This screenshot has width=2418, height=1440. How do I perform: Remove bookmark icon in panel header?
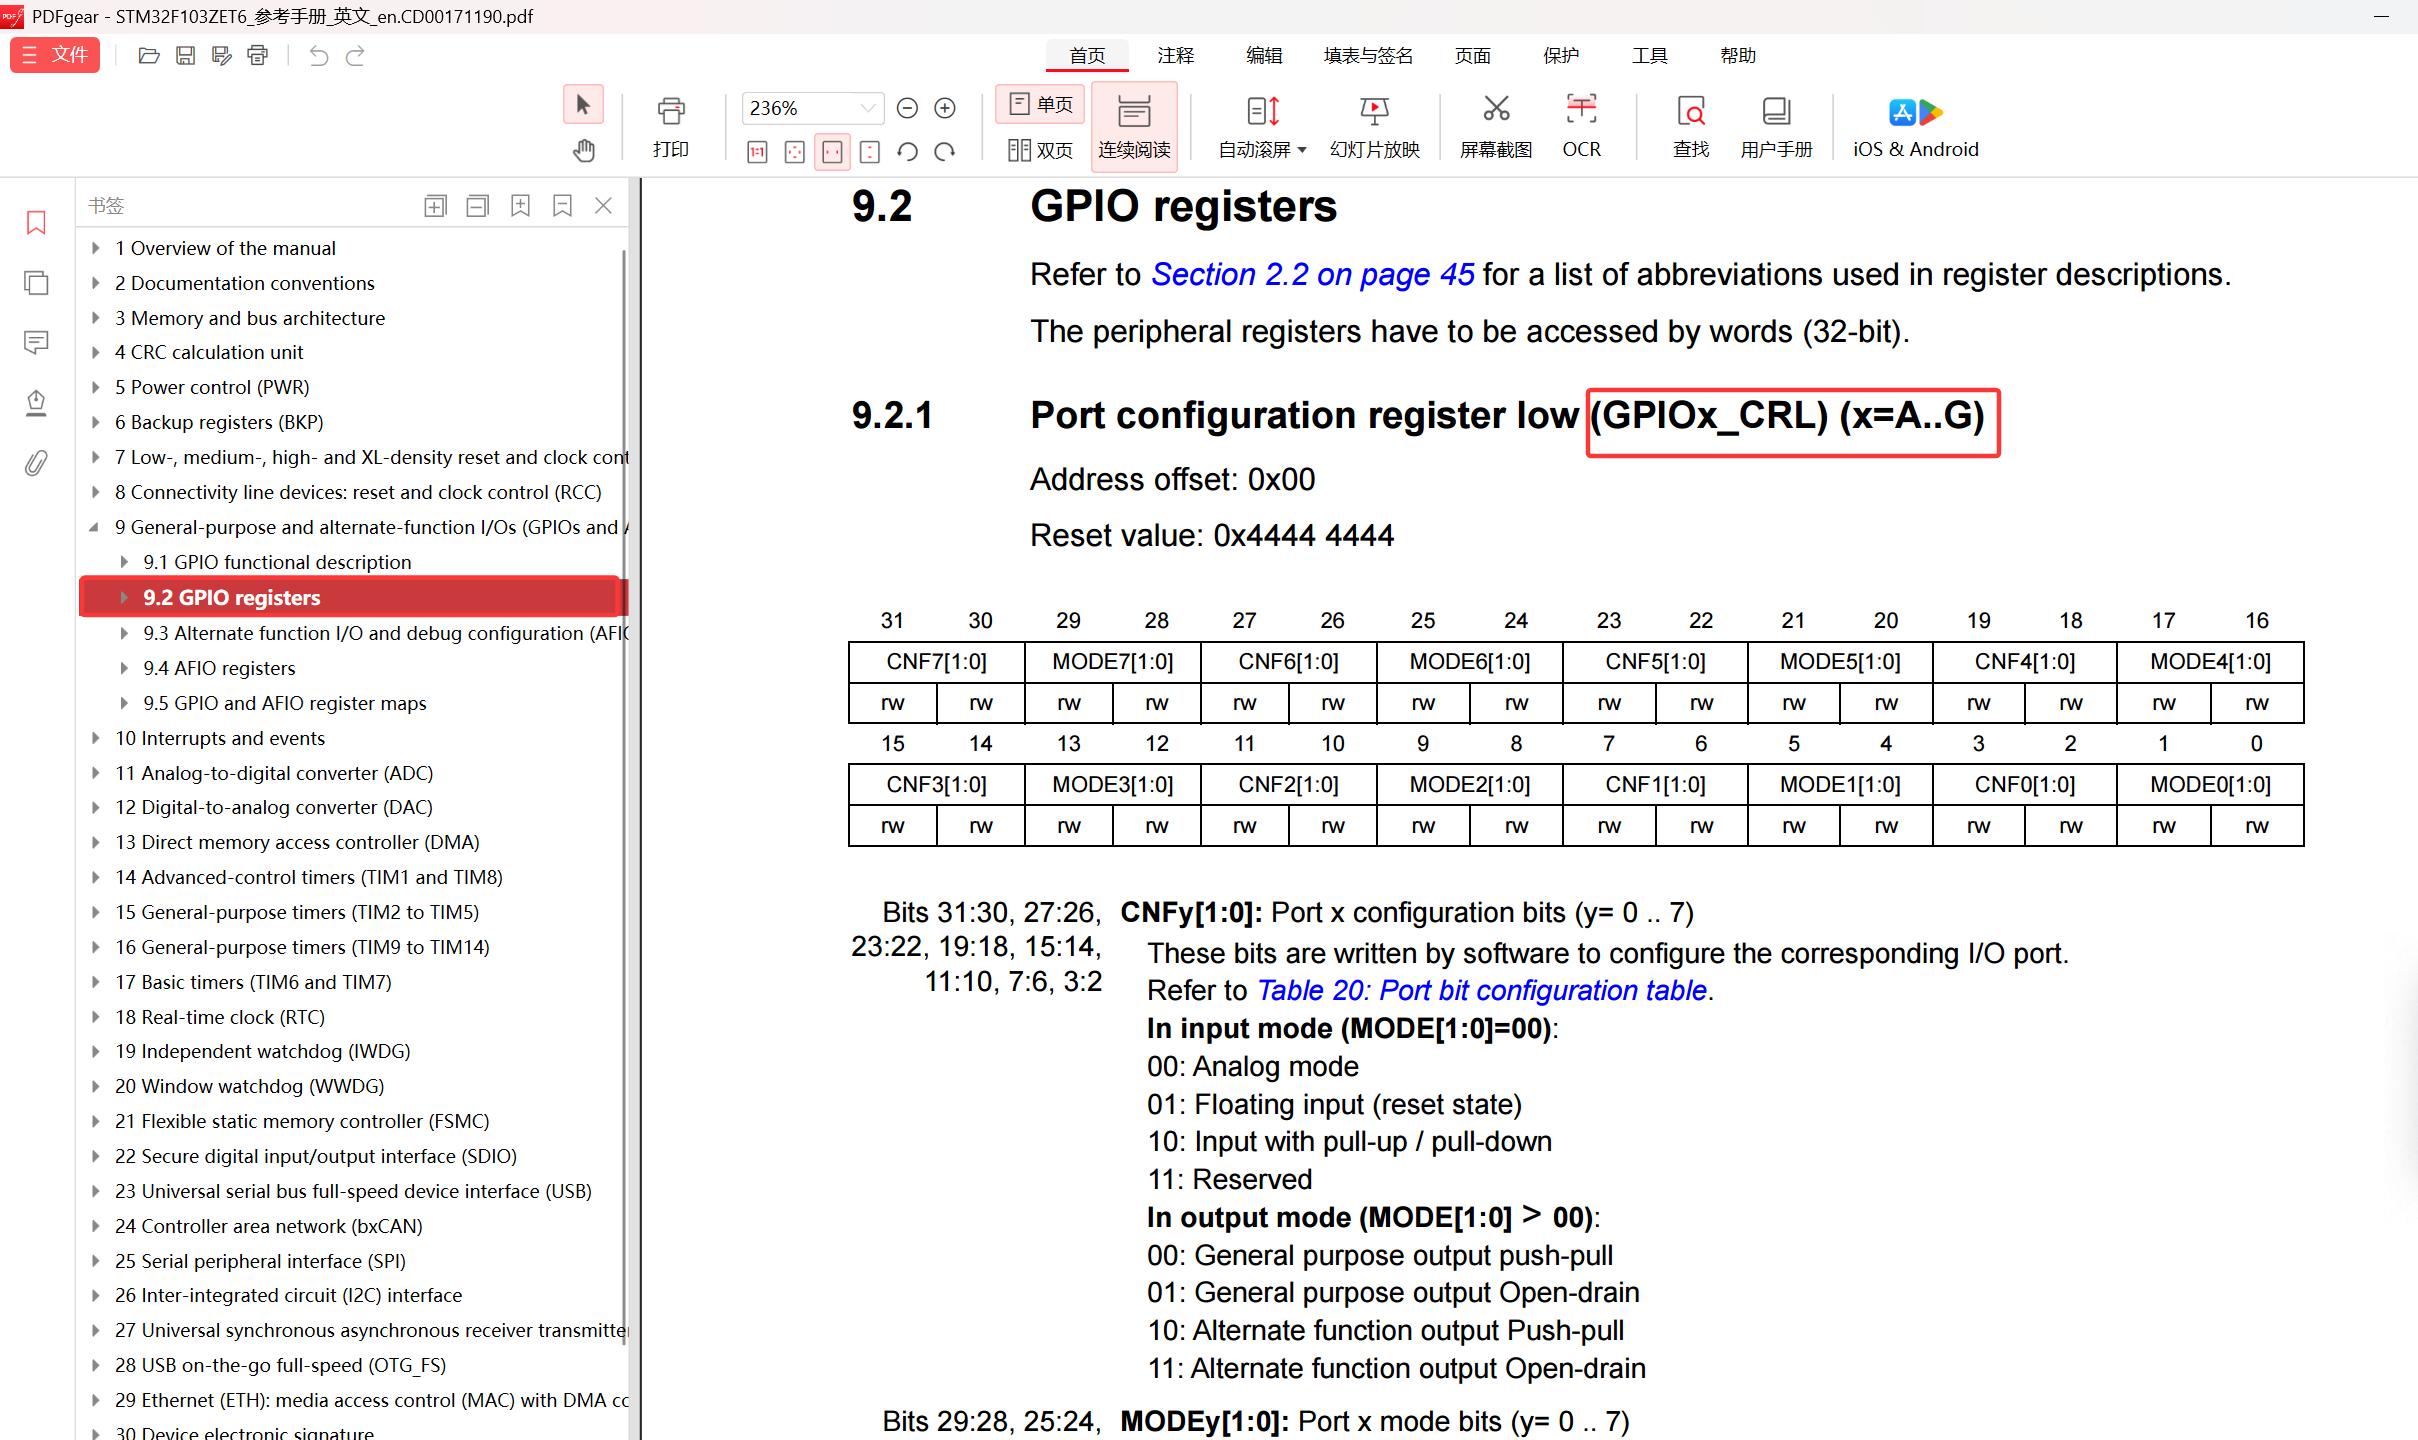click(562, 206)
